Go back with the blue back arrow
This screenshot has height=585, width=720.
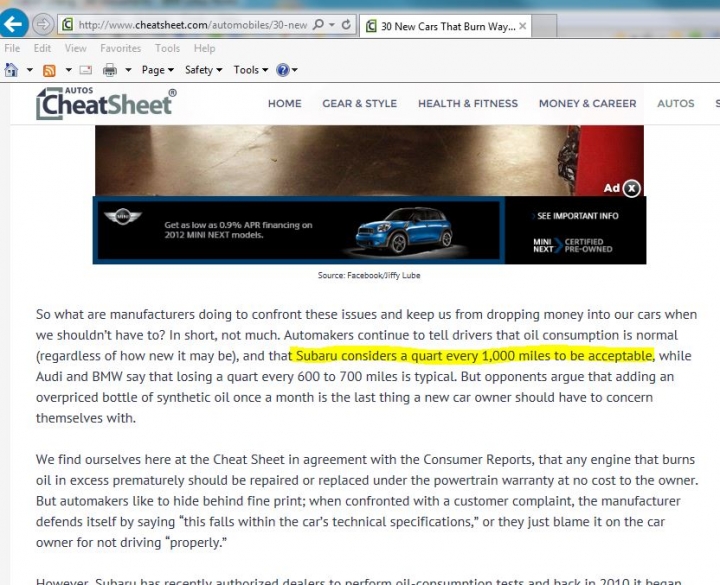(x=14, y=23)
